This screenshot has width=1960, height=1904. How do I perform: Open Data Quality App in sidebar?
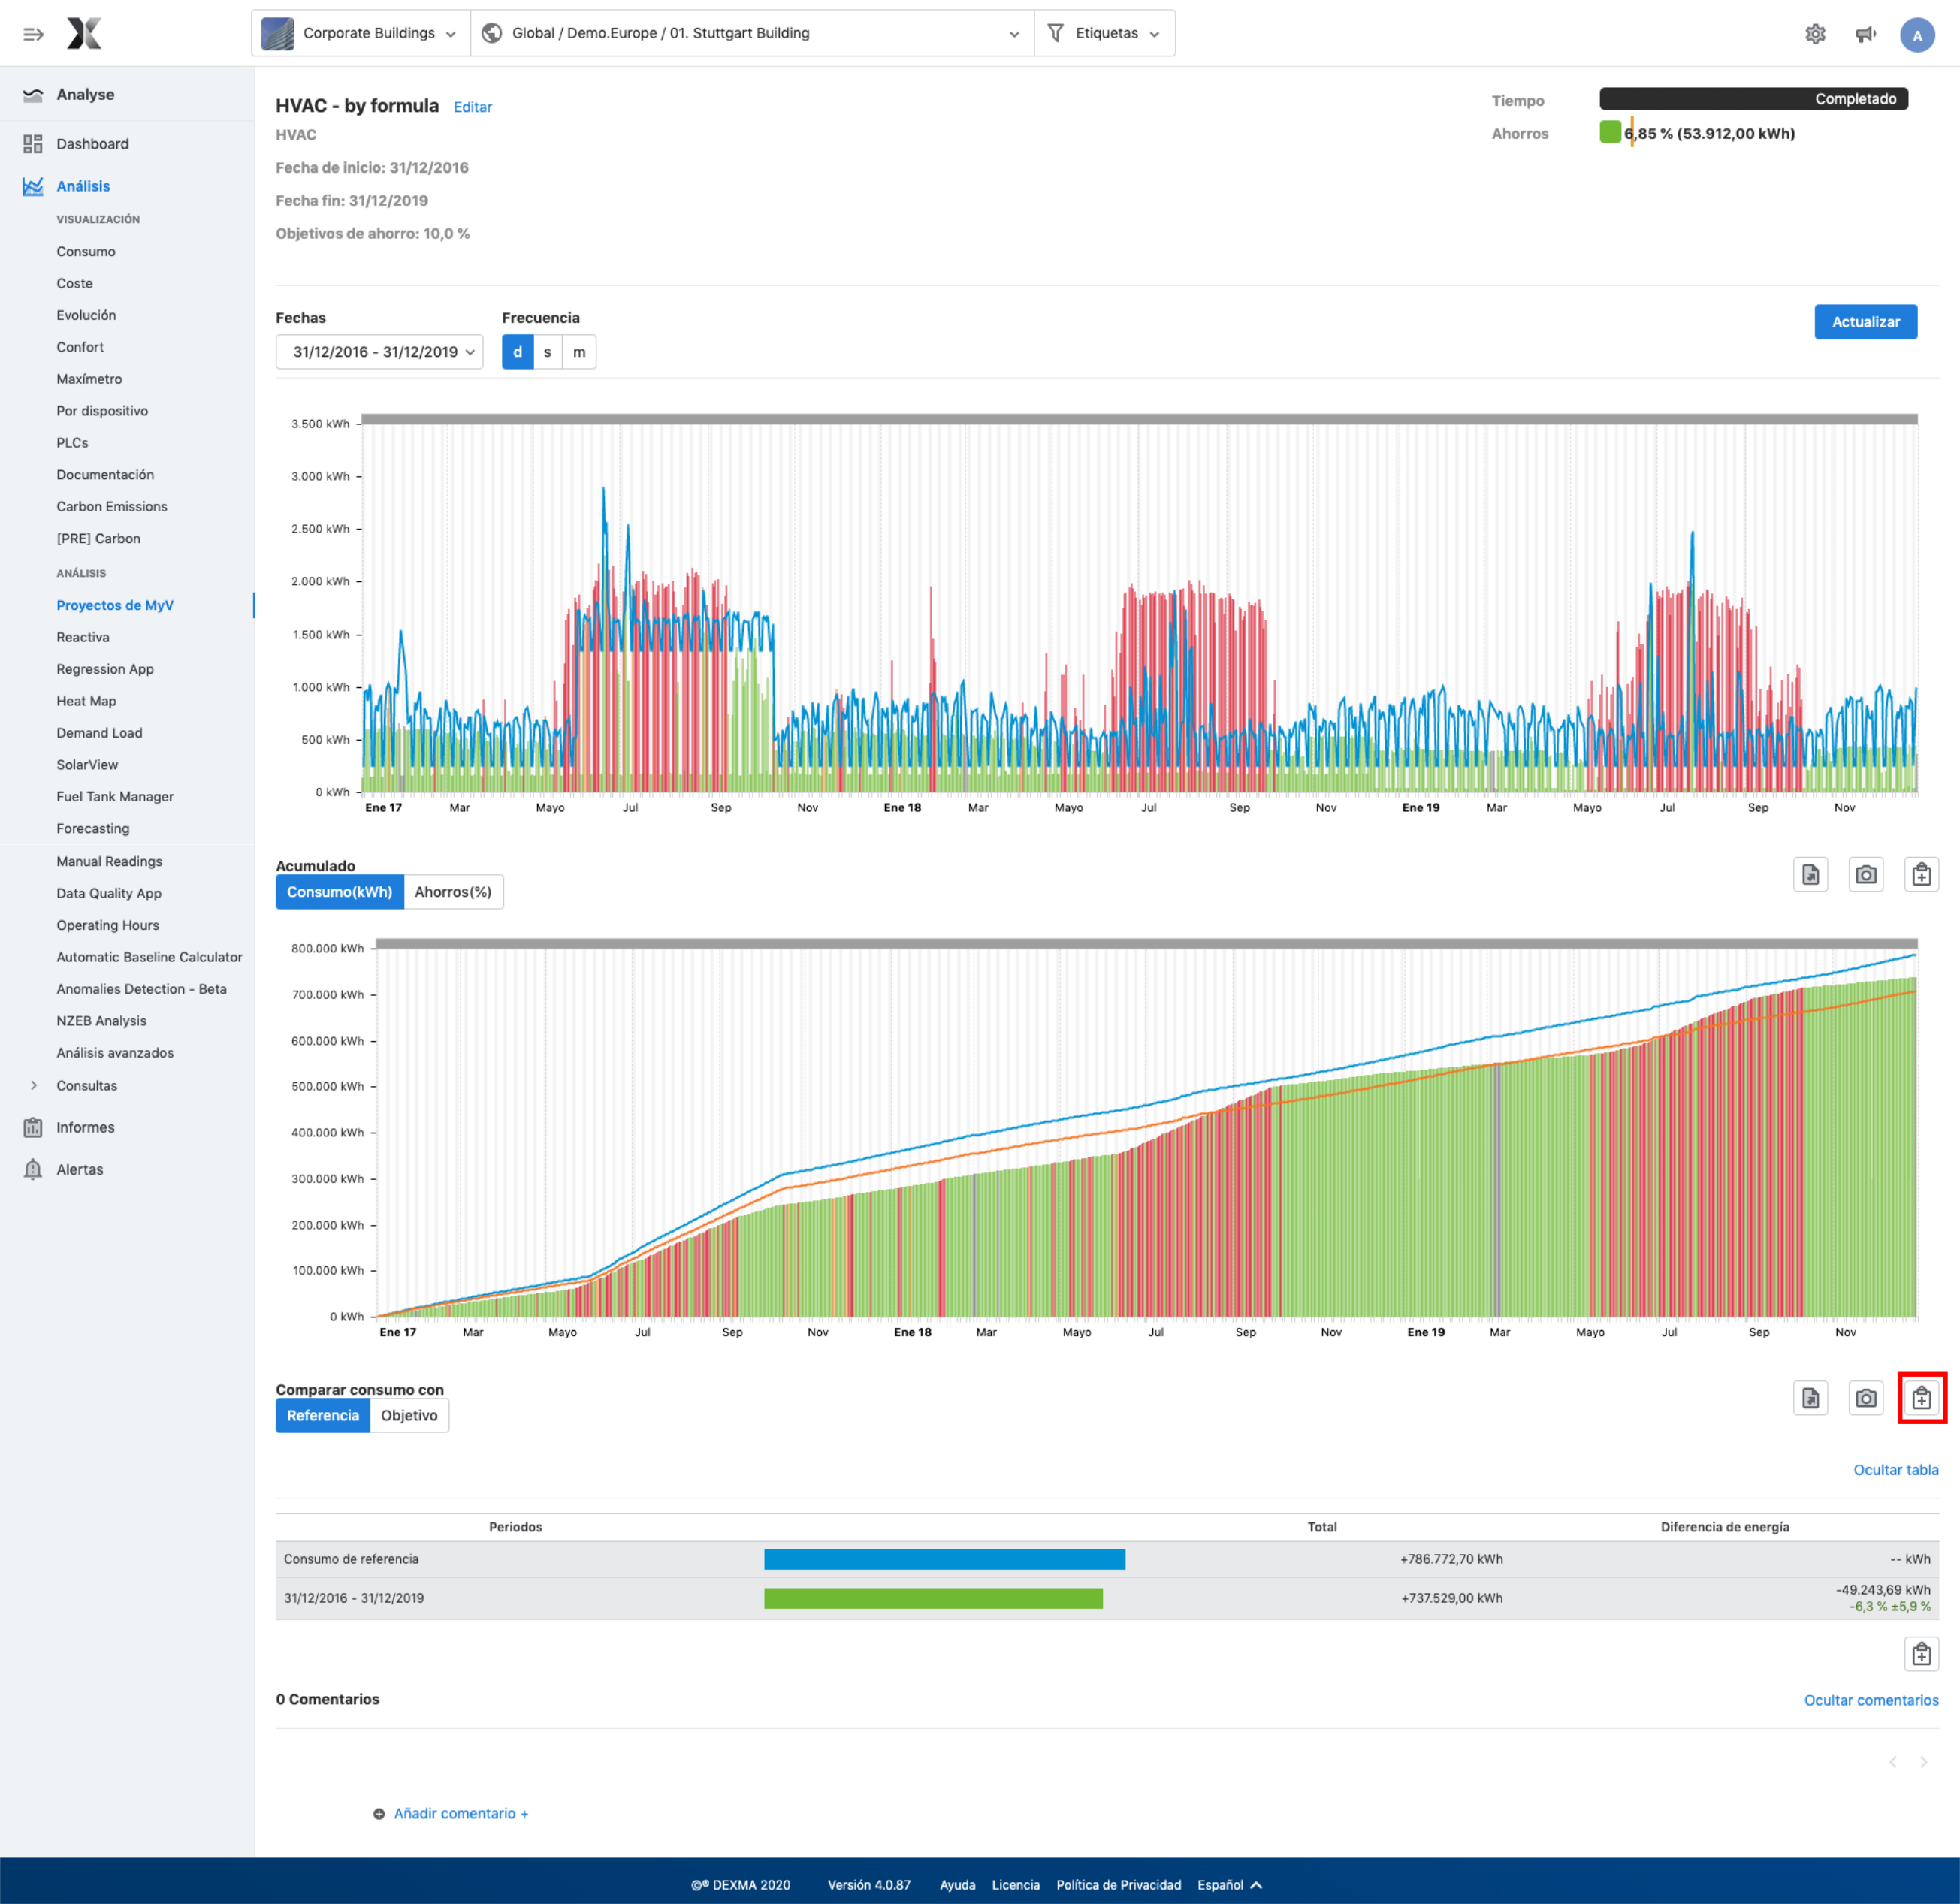[x=109, y=894]
